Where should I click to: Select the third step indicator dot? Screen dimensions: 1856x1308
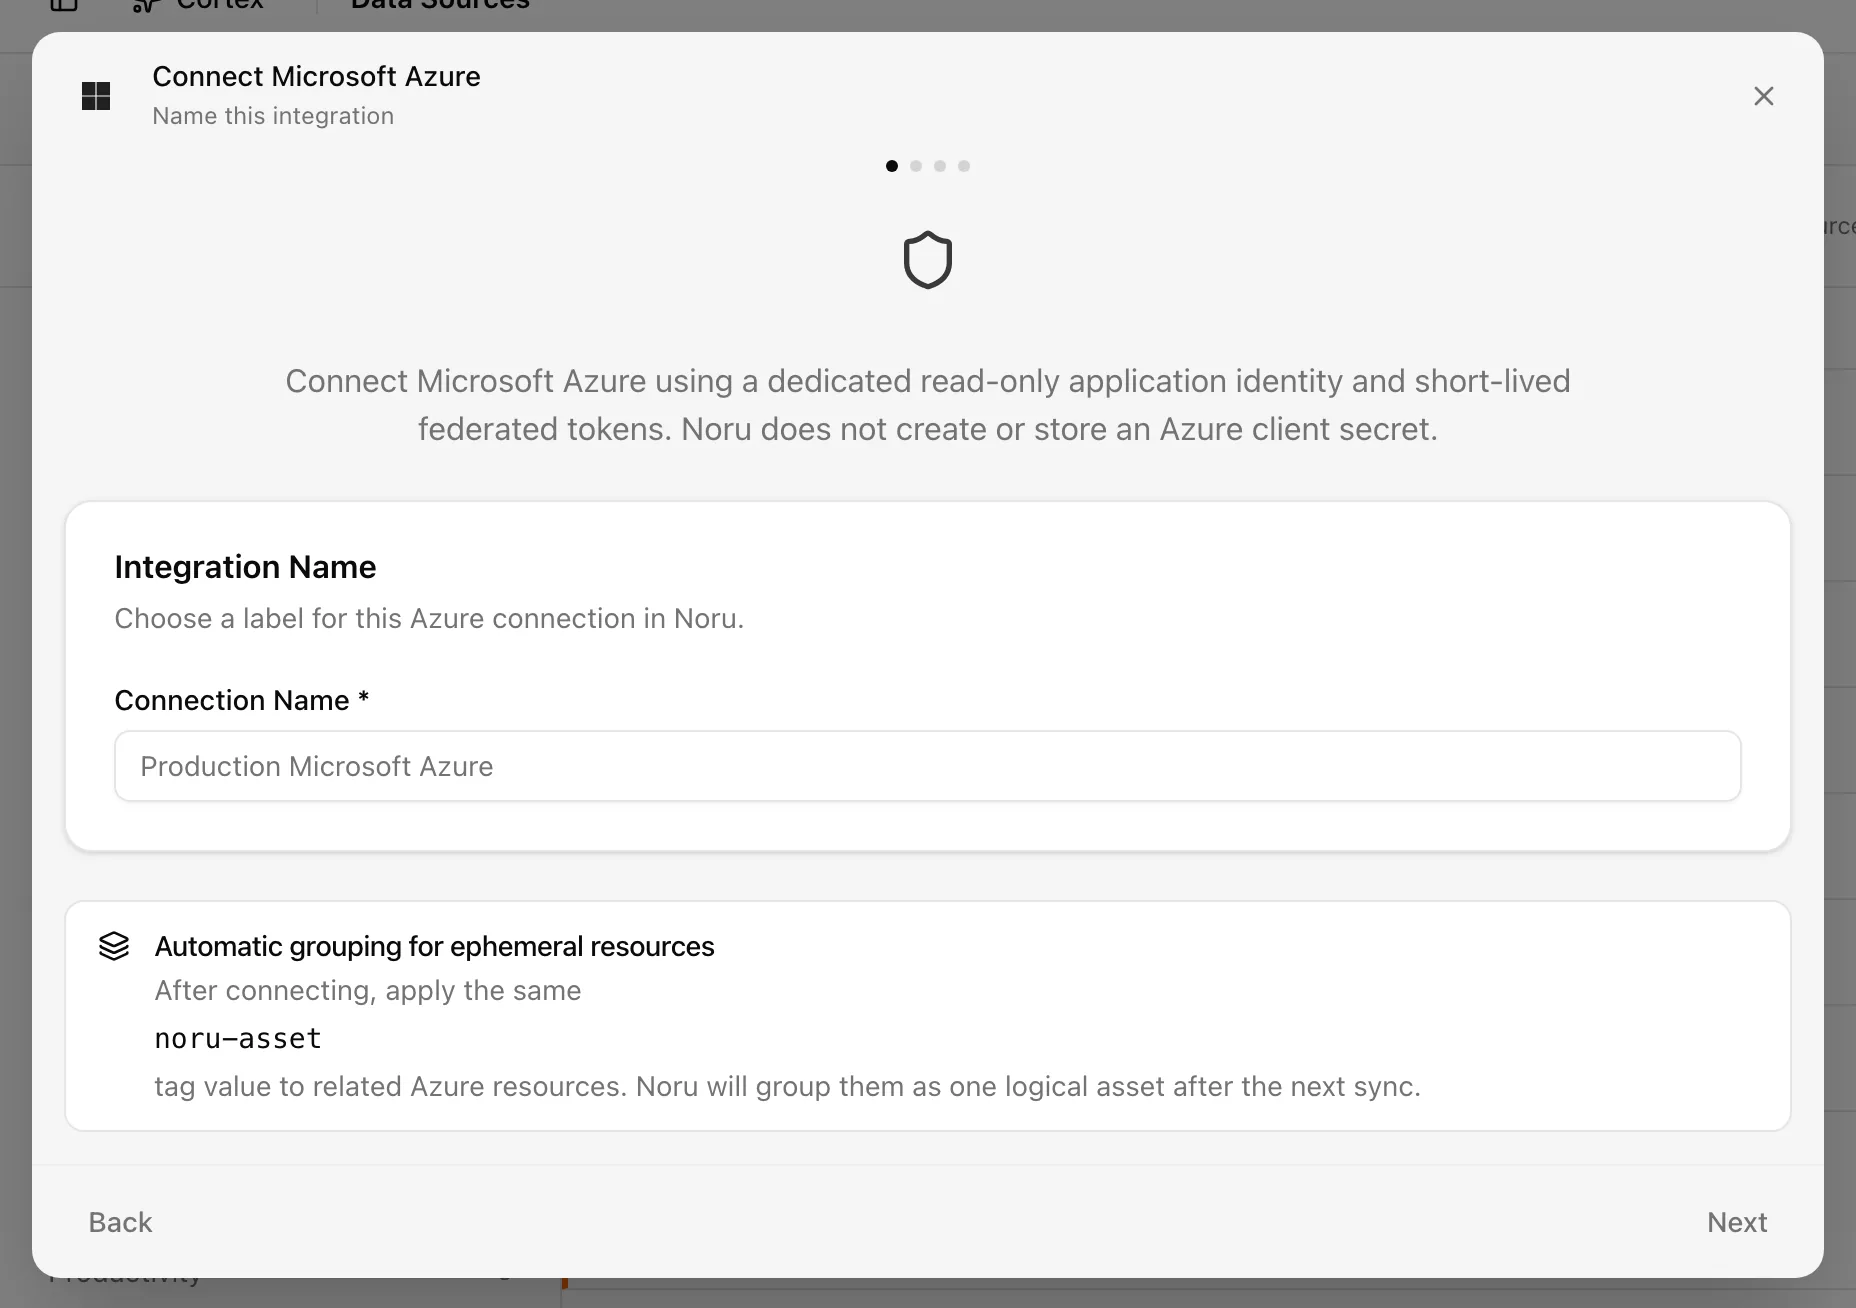pyautogui.click(x=940, y=166)
